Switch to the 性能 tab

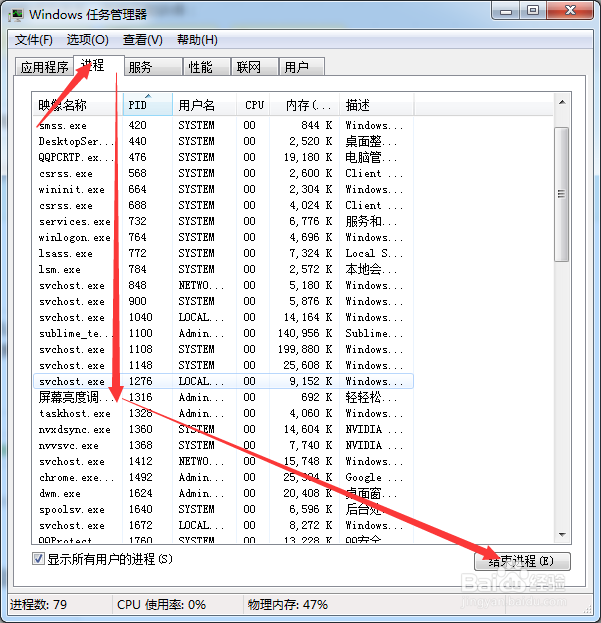point(207,67)
